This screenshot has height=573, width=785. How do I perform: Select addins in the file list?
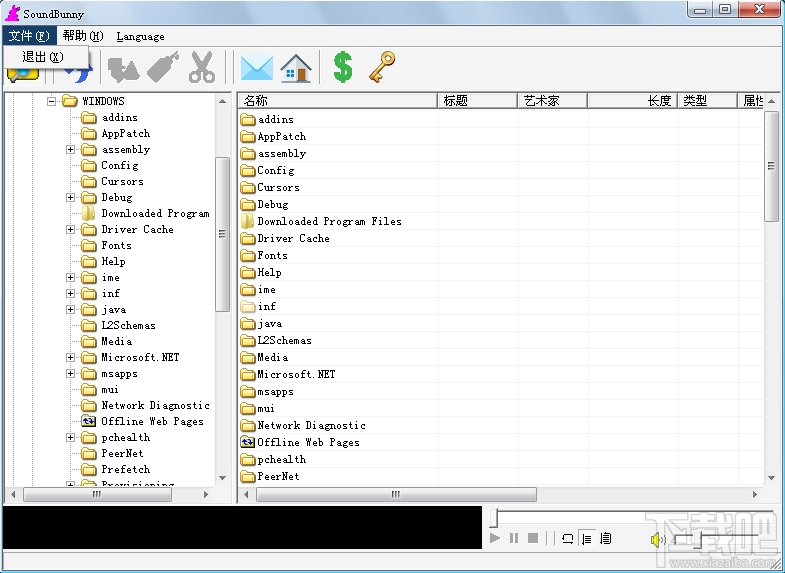275,119
